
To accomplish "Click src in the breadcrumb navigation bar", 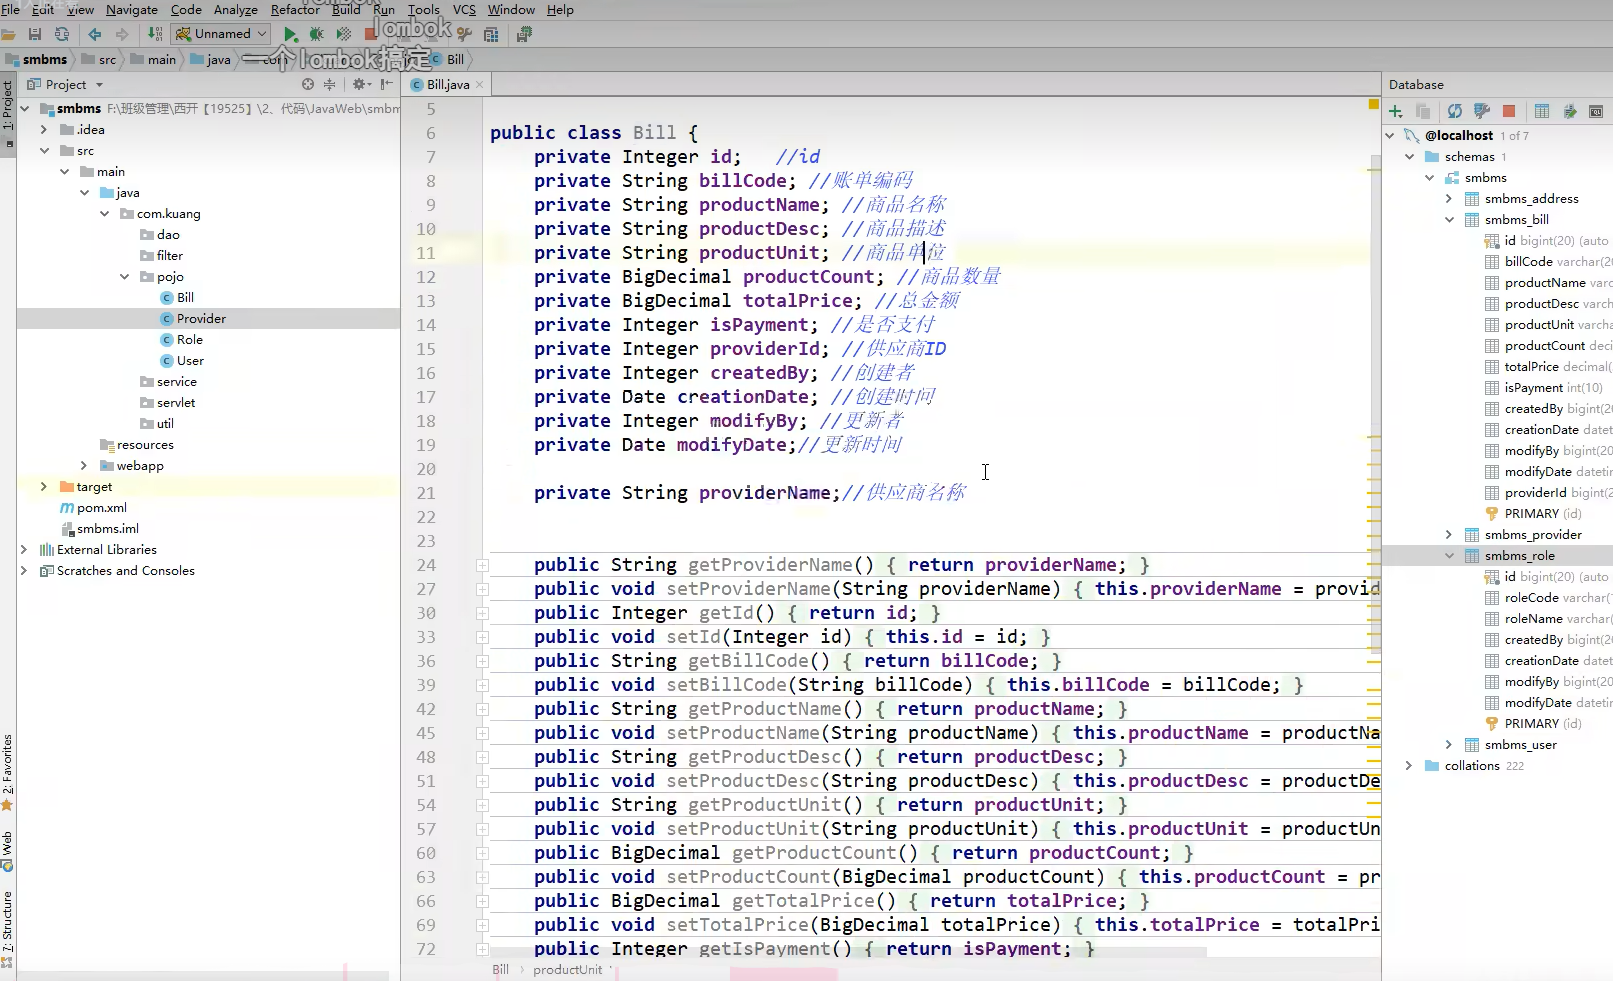I will pyautogui.click(x=99, y=59).
